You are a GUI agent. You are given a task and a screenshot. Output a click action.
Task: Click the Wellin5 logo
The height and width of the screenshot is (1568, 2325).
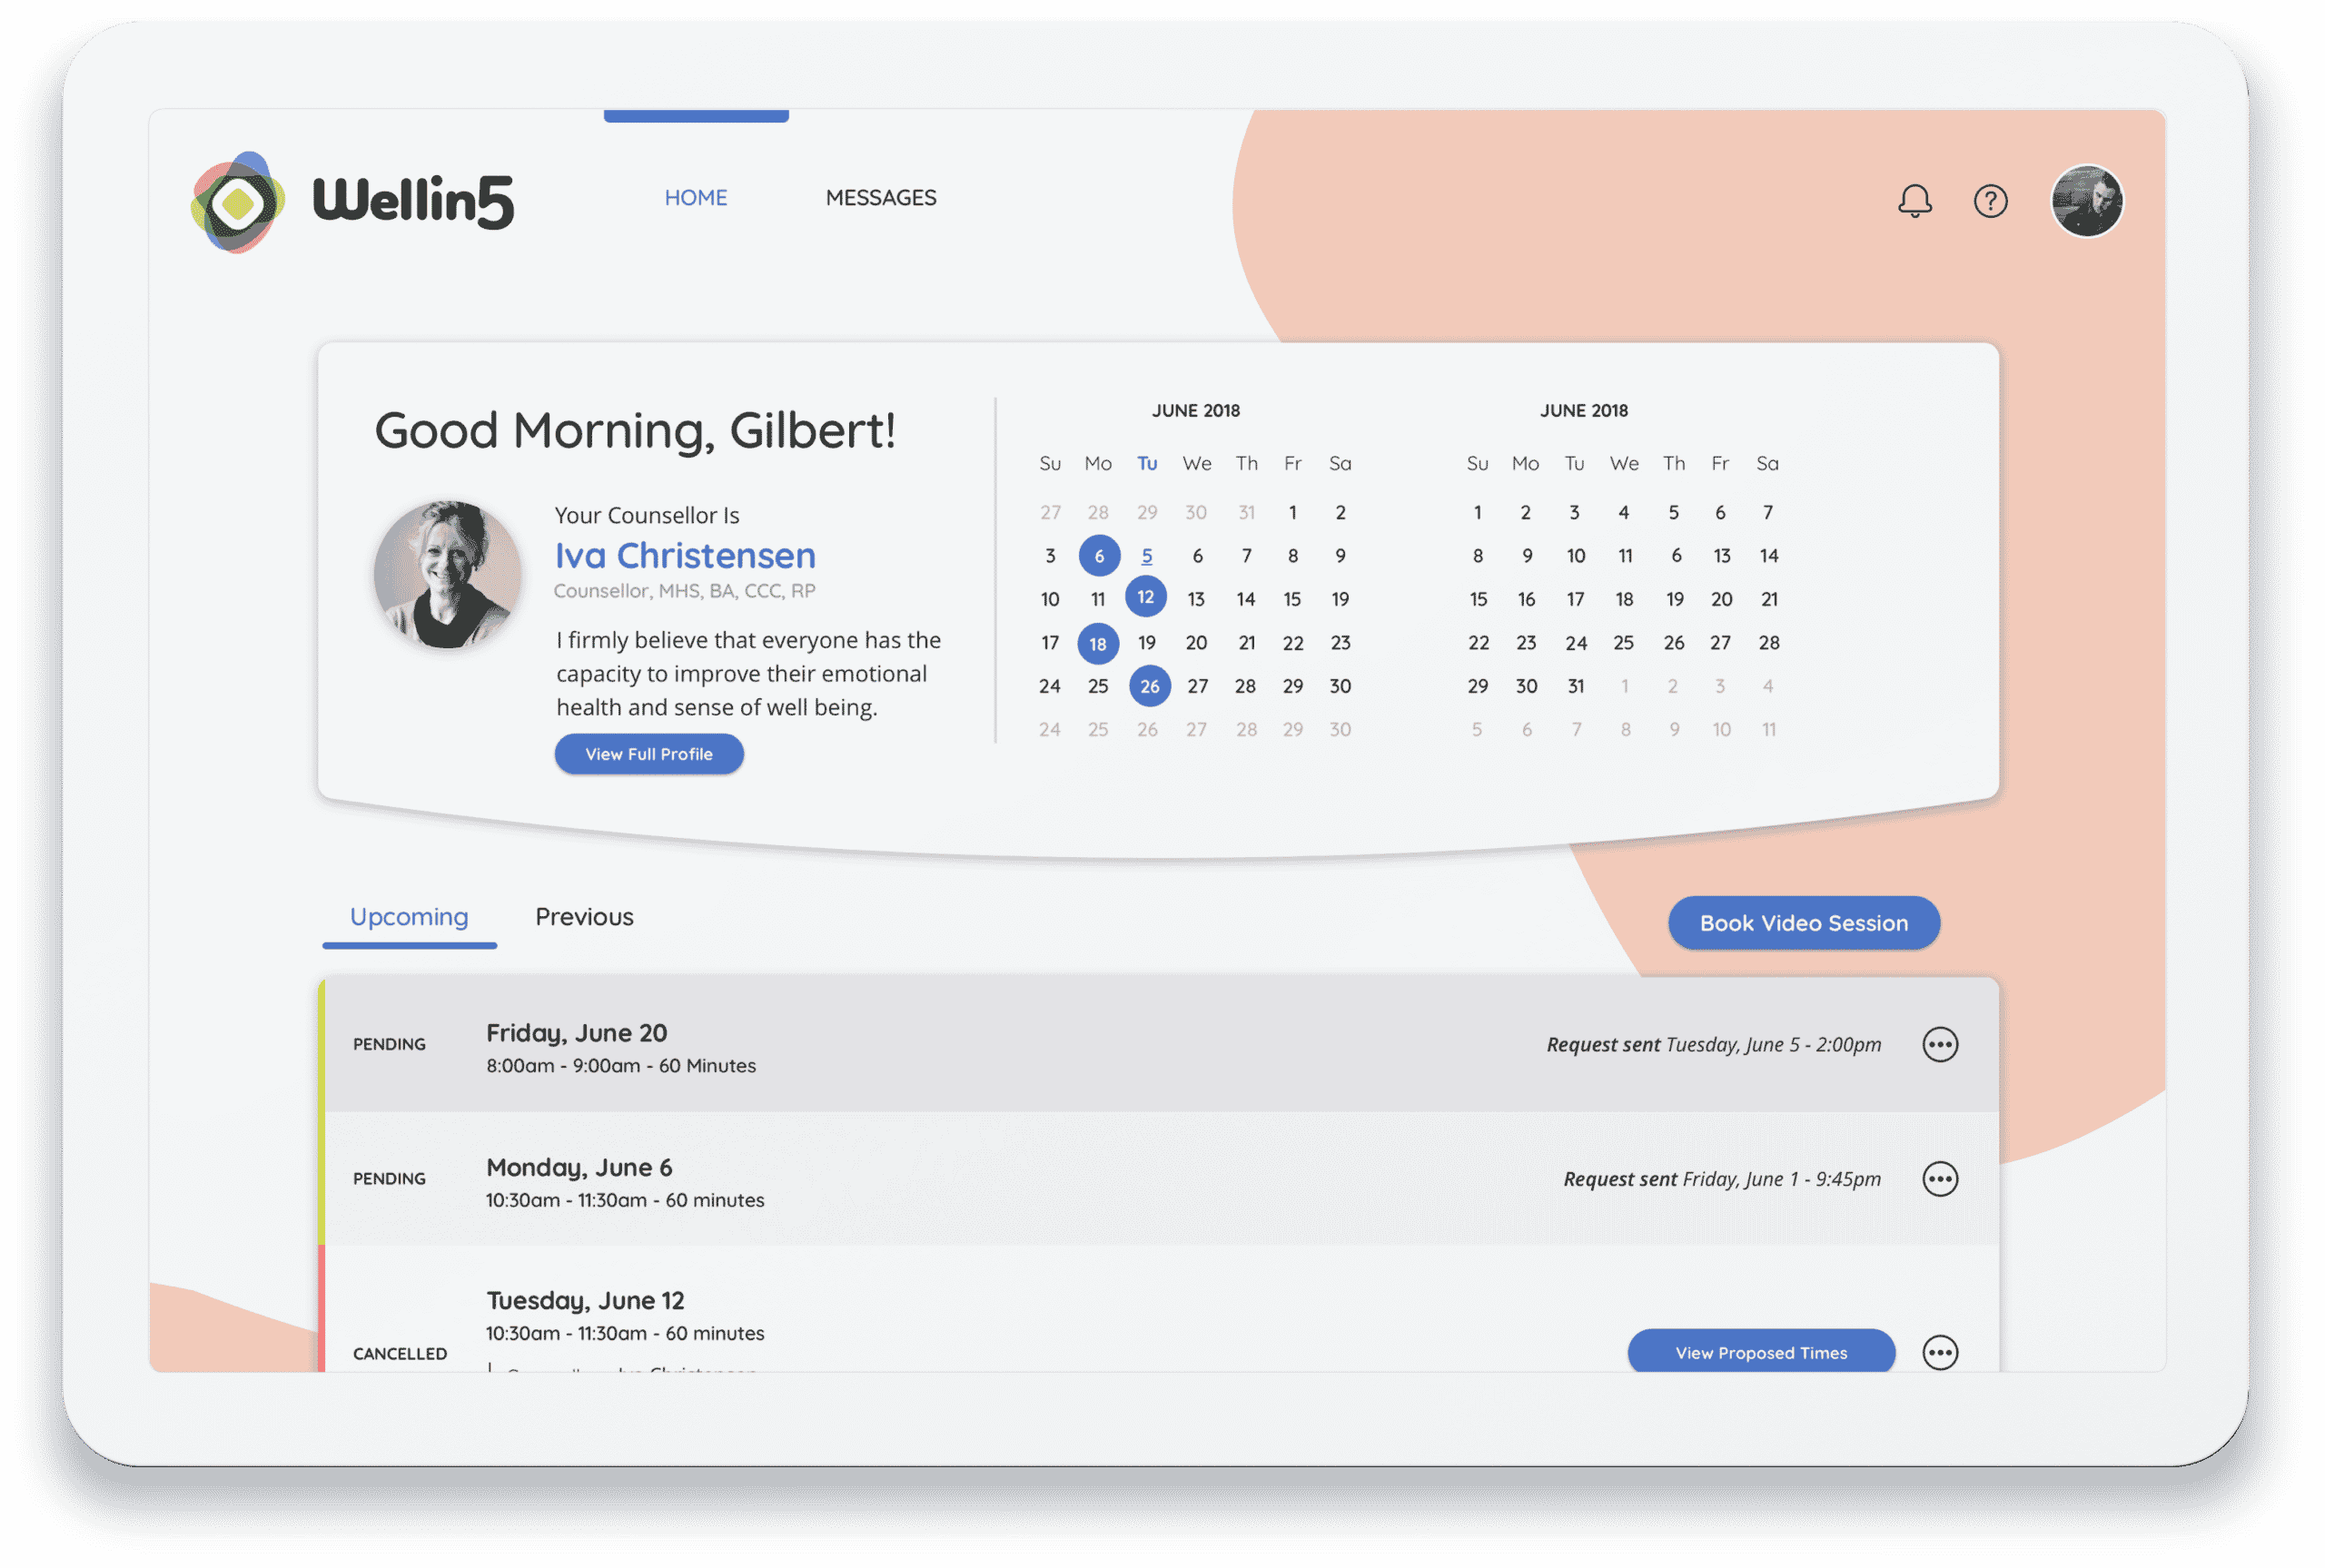[x=352, y=201]
